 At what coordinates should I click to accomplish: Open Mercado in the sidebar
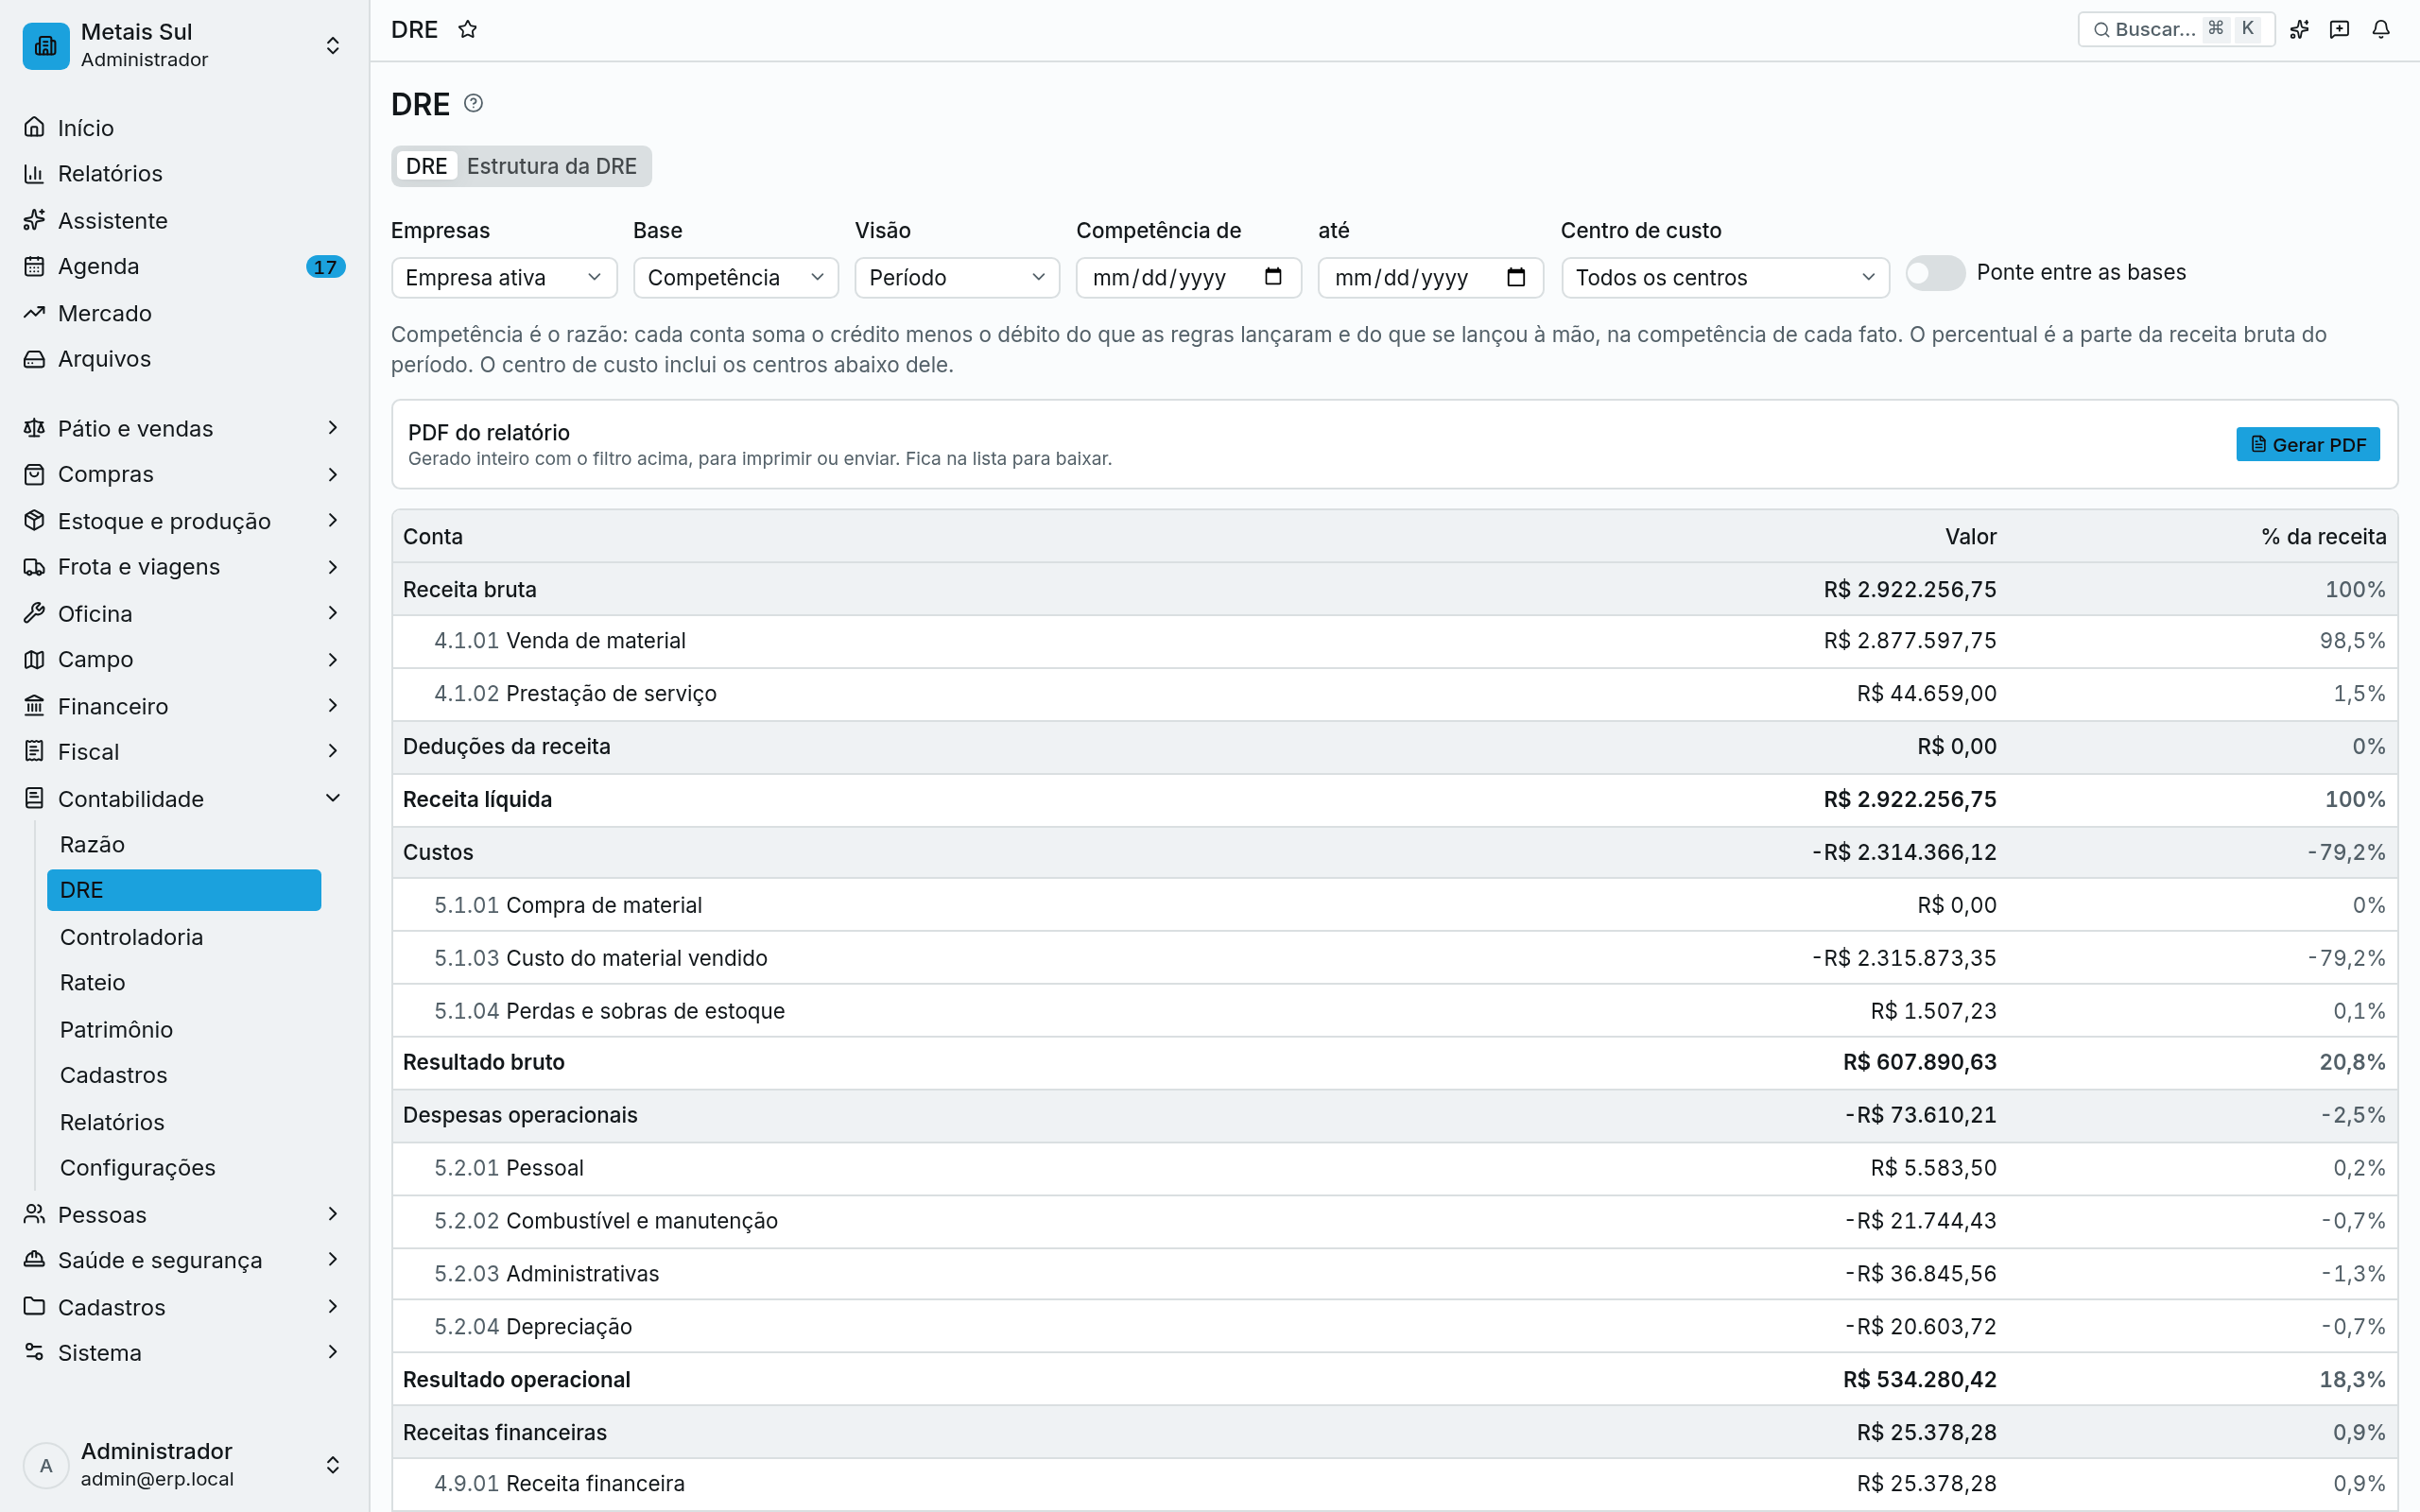(184, 313)
